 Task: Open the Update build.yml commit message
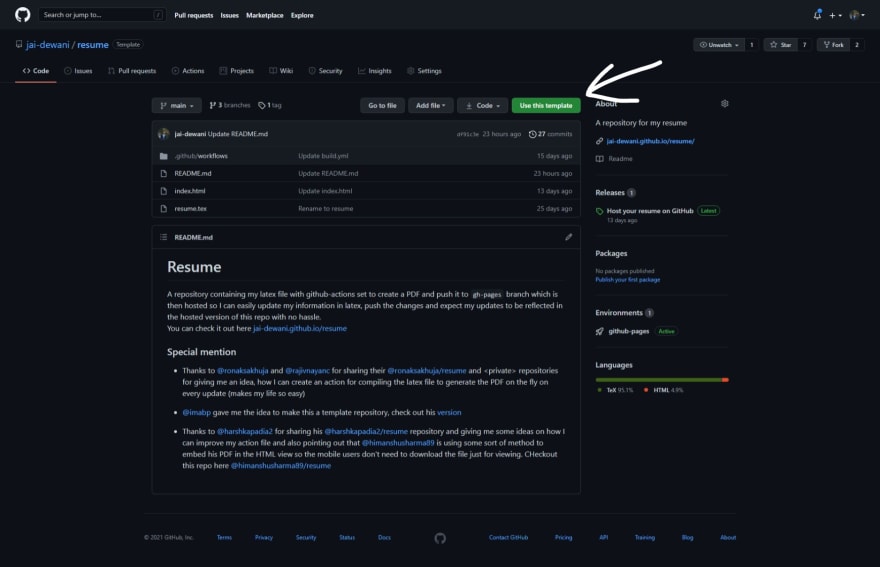tap(323, 156)
